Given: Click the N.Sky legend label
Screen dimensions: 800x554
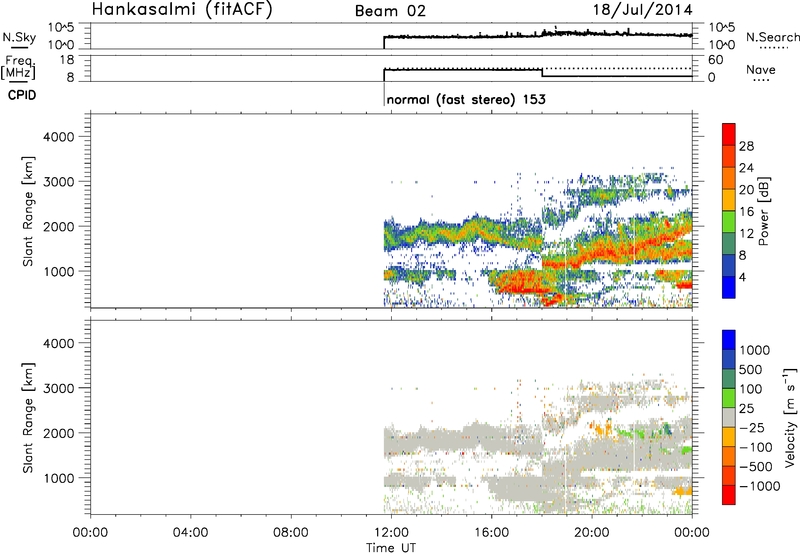Looking at the screenshot, I should pyautogui.click(x=19, y=37).
